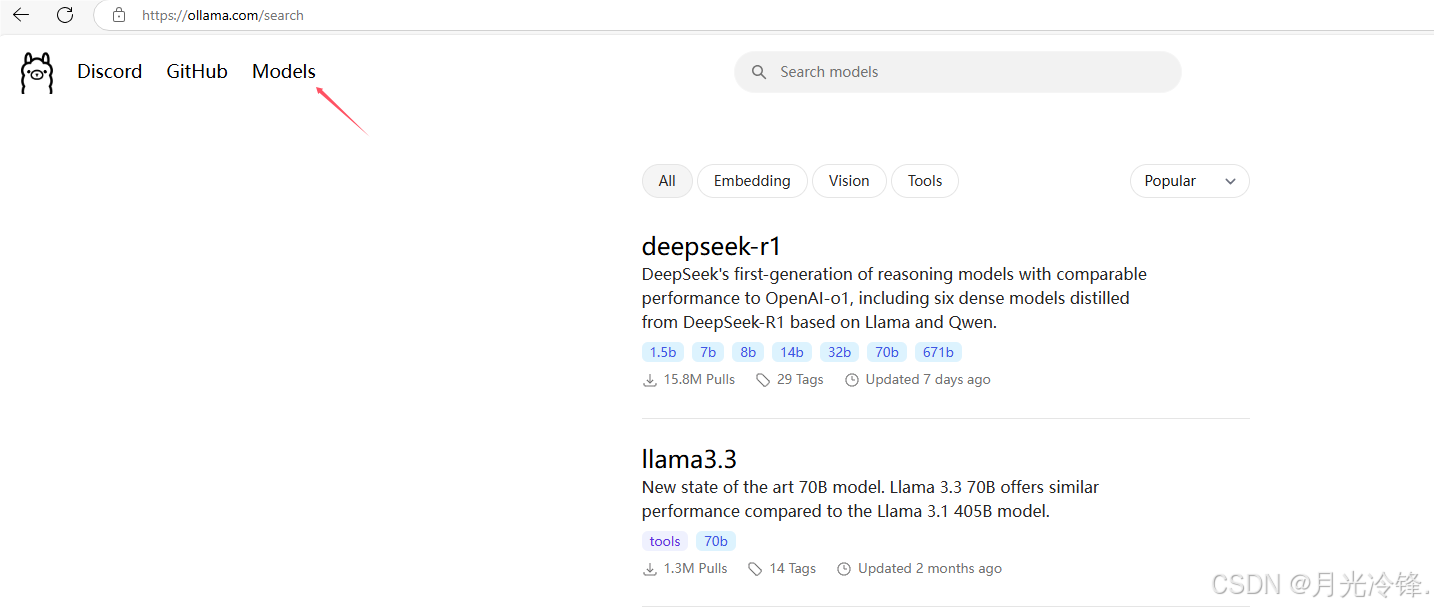The width and height of the screenshot is (1434, 610).
Task: Select the All filter
Action: [667, 181]
